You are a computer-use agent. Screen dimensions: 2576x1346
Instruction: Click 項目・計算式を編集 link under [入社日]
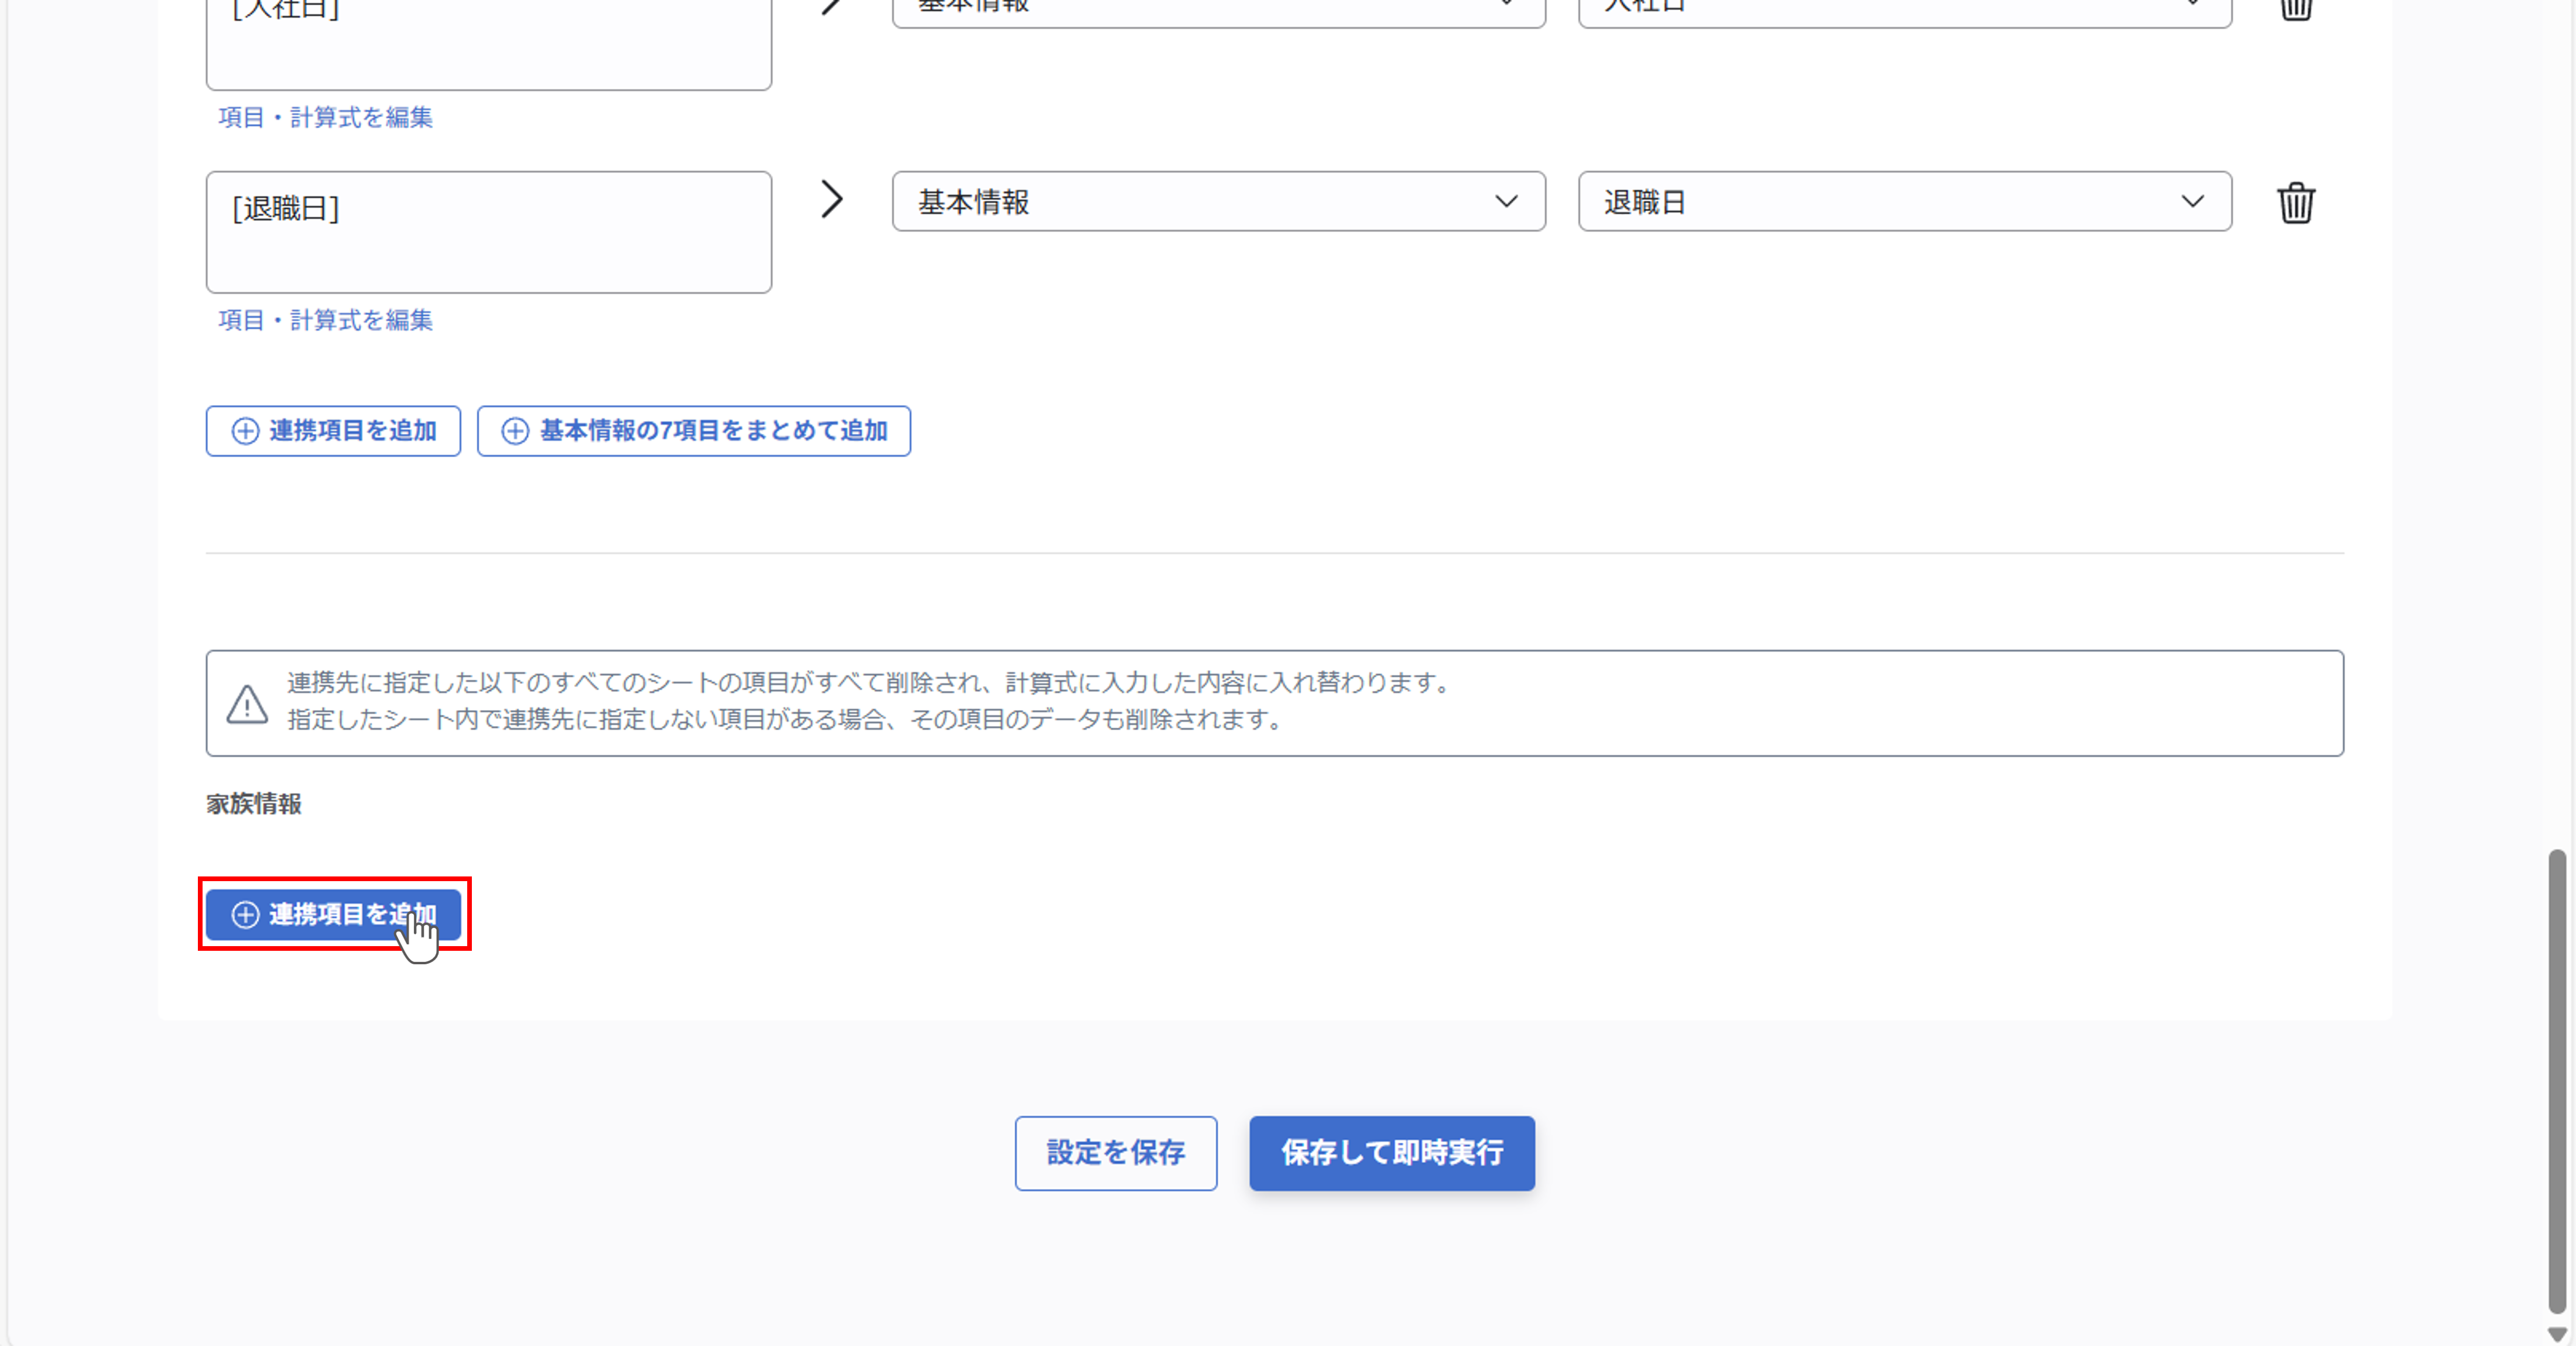(324, 117)
